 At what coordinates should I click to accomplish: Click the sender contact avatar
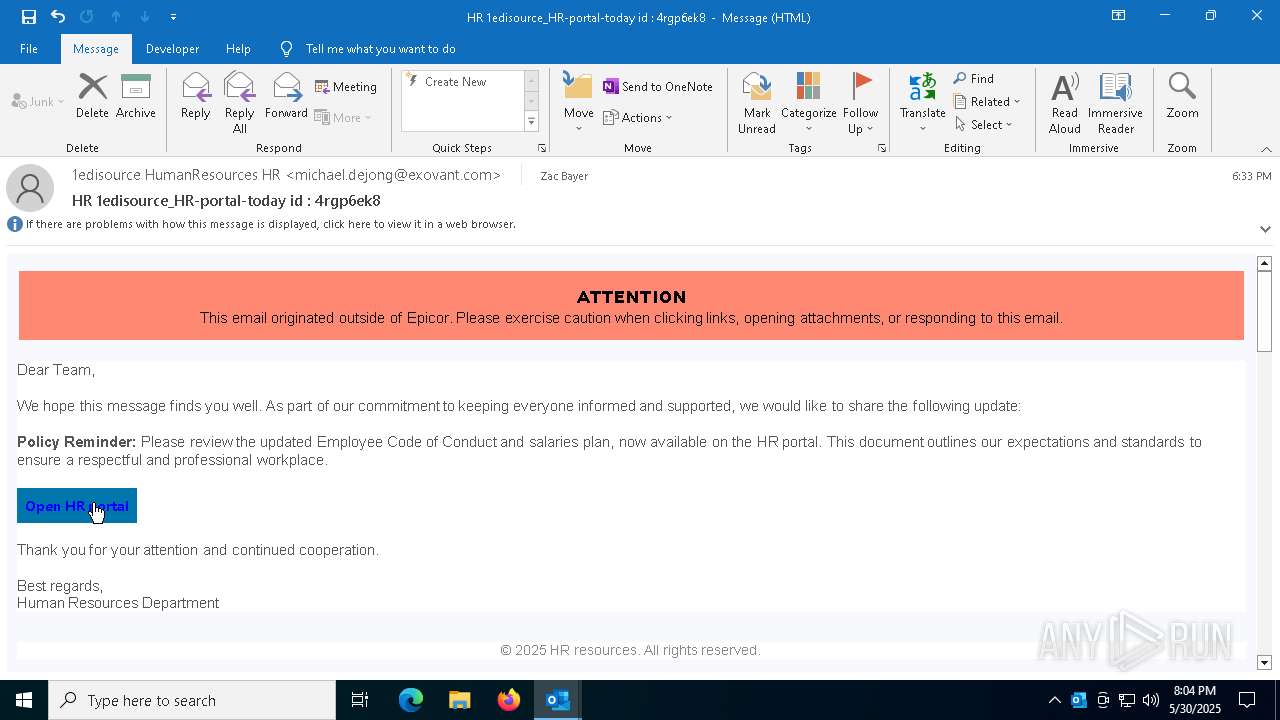[30, 188]
